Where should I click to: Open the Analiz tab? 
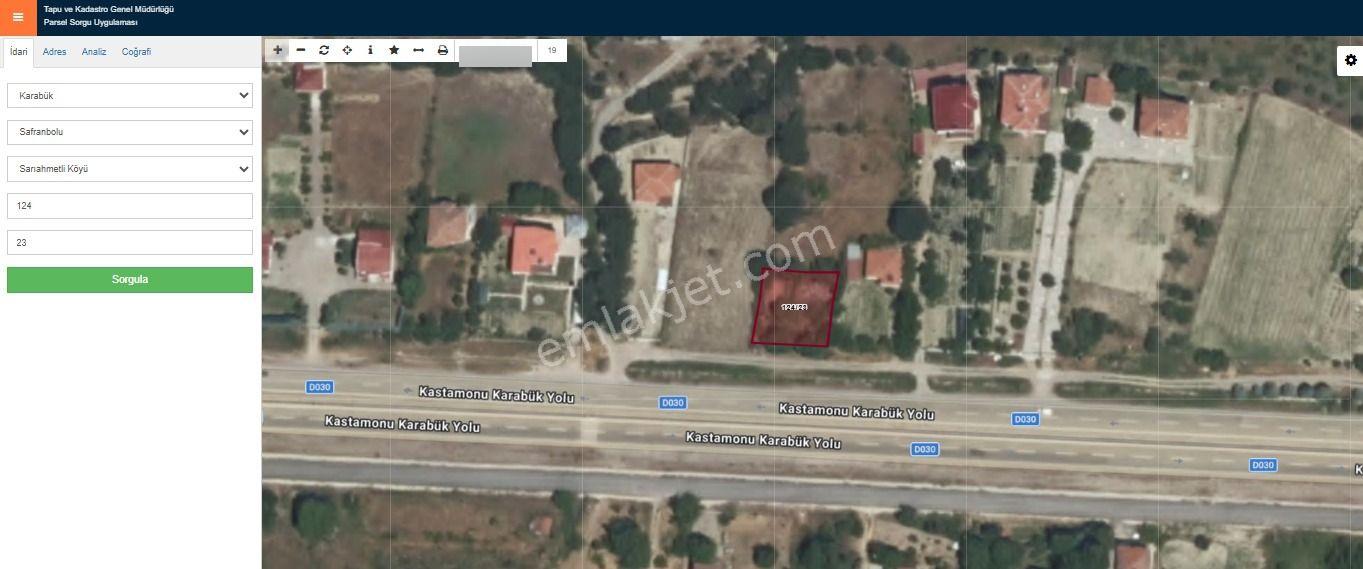94,52
